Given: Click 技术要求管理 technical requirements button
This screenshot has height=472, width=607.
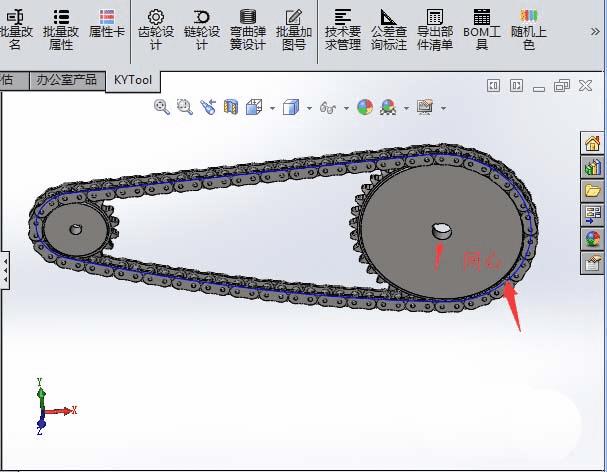Looking at the screenshot, I should pos(342,29).
